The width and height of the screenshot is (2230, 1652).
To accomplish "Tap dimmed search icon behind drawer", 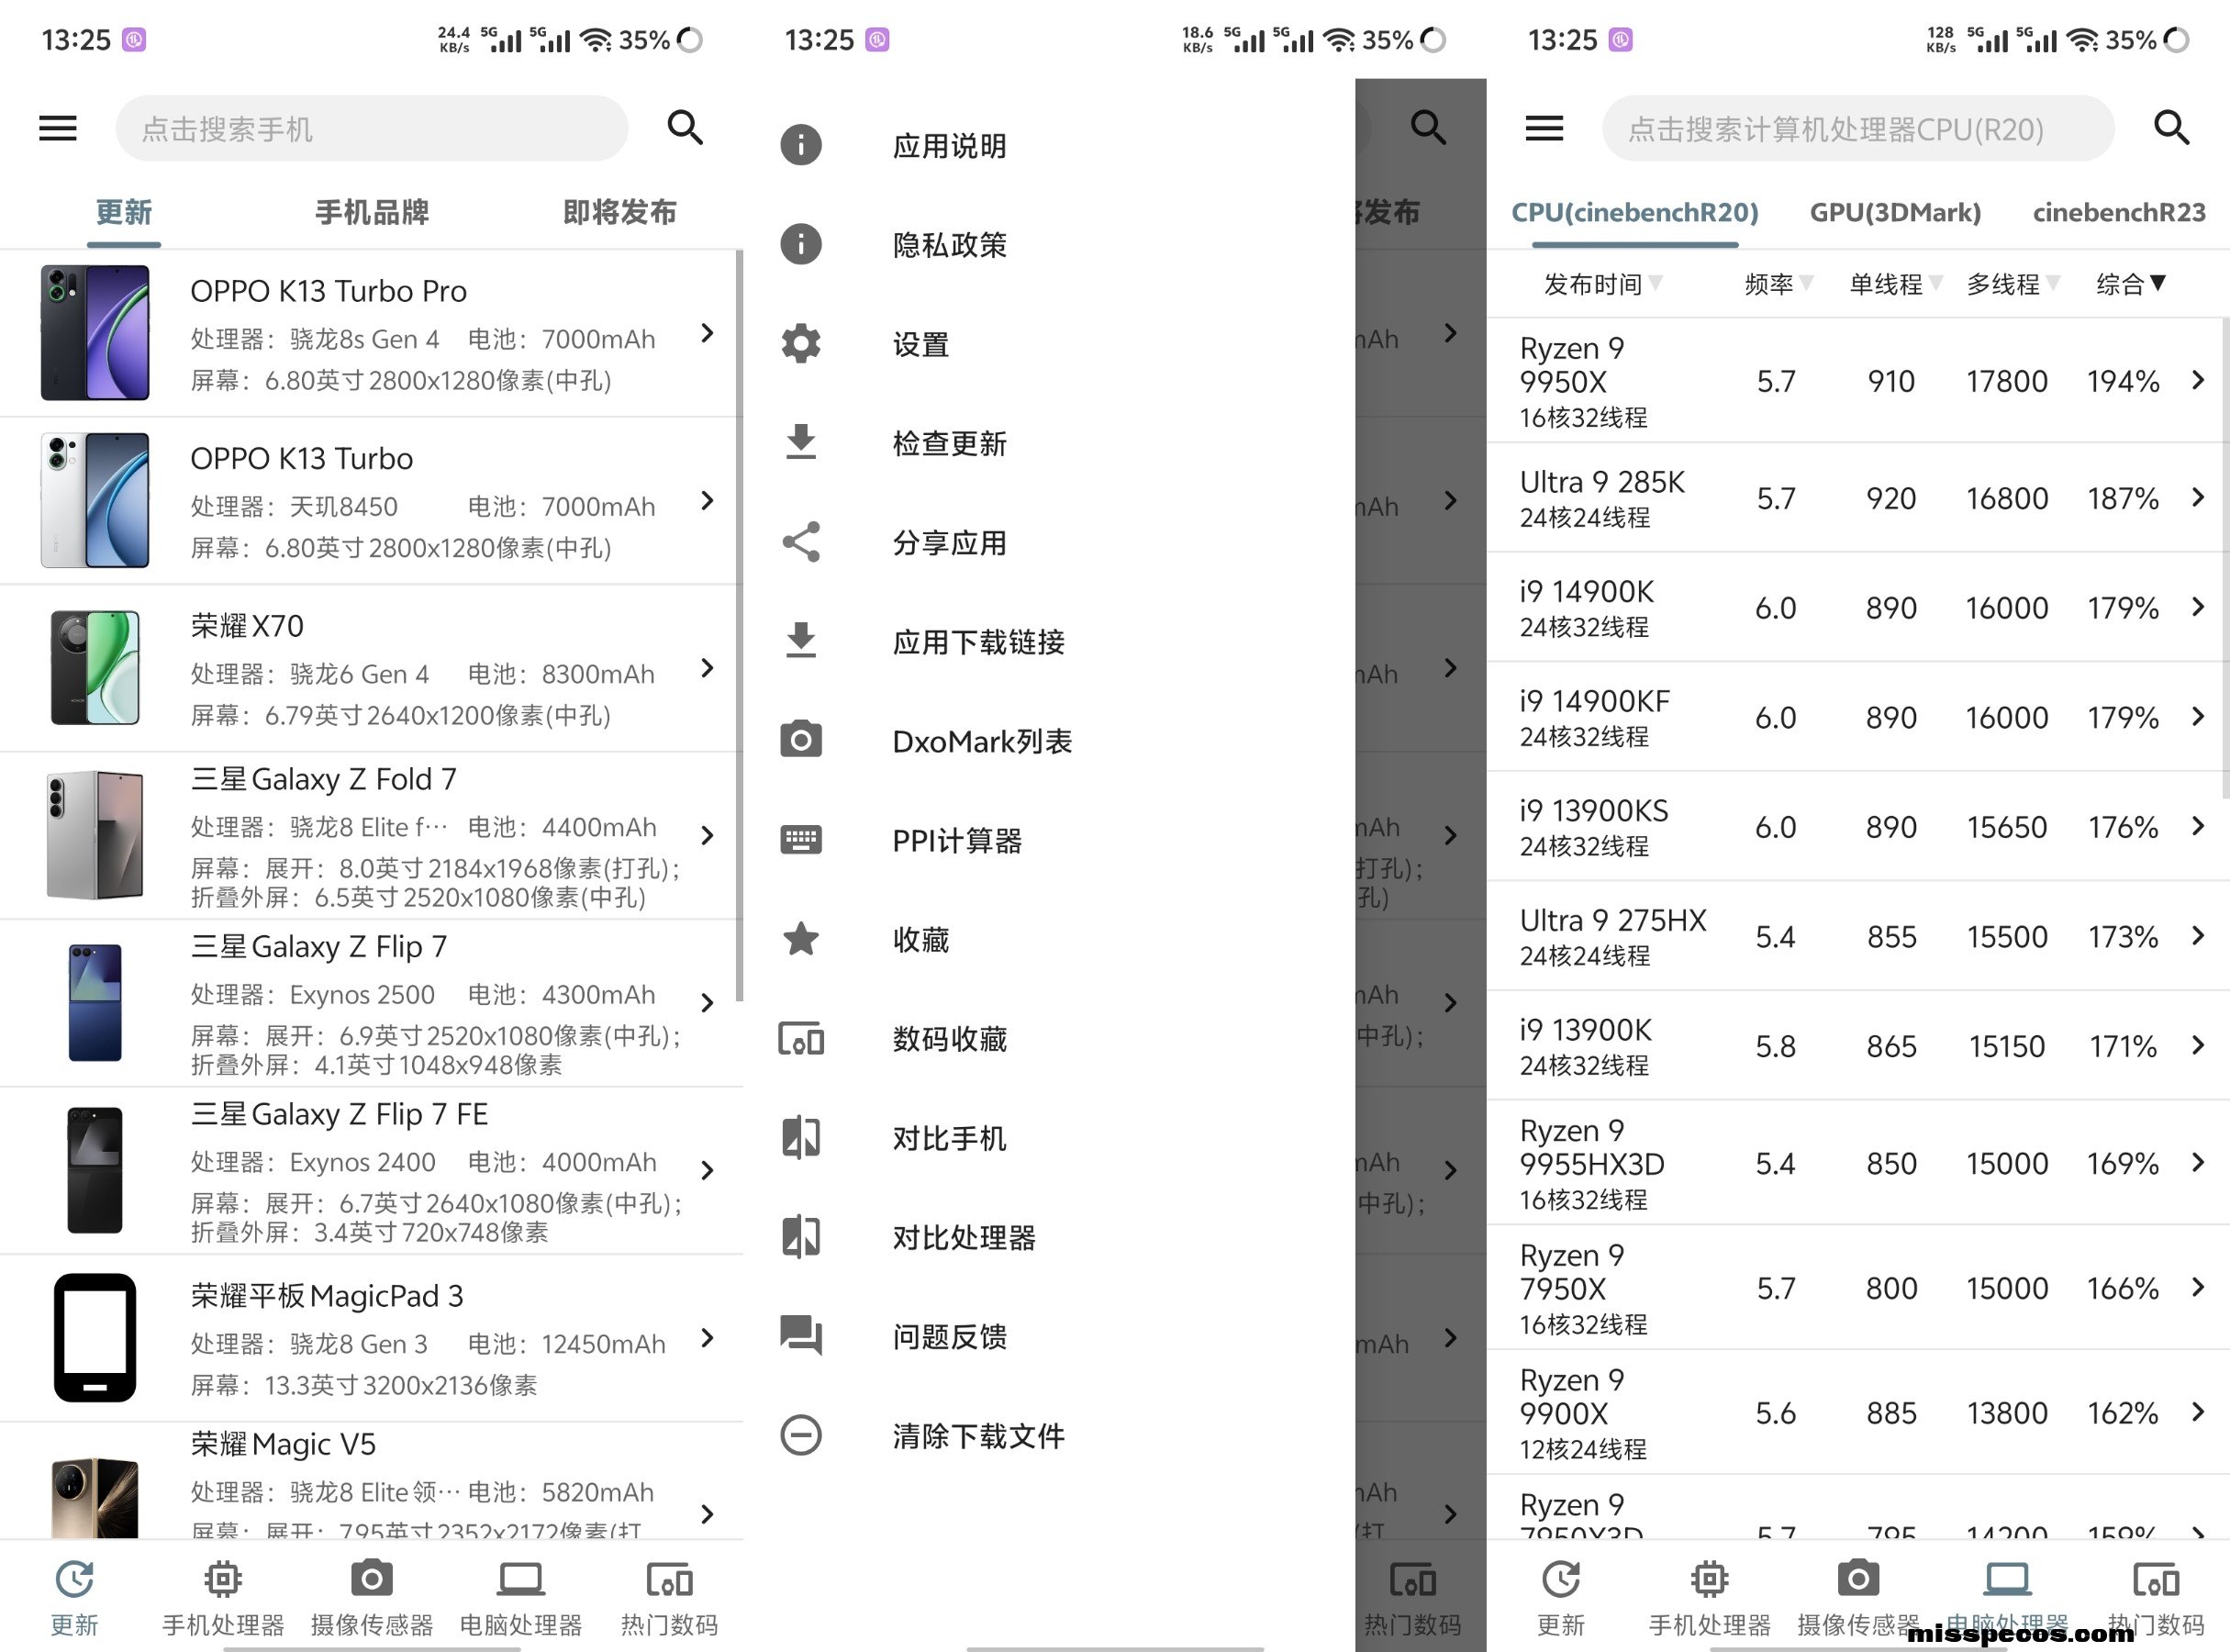I will (x=1428, y=128).
